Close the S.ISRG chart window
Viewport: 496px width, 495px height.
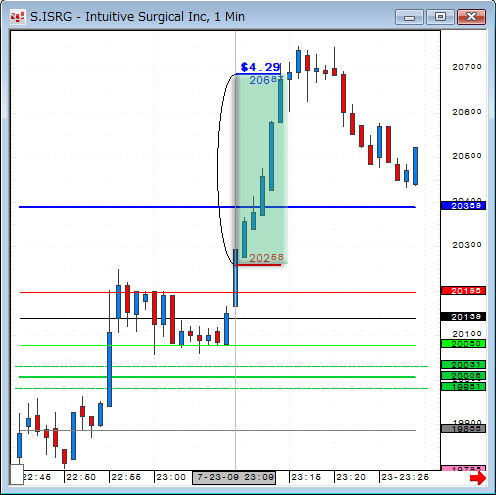pyautogui.click(x=471, y=17)
